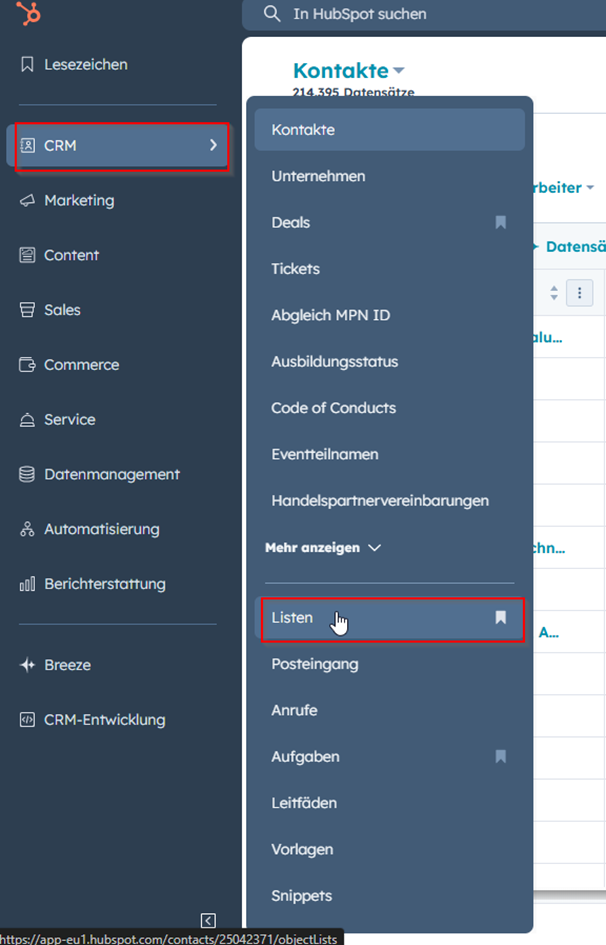Screen dimensions: 606x945
Task: Click the In HubSpot suchen field
Action: click(x=424, y=14)
